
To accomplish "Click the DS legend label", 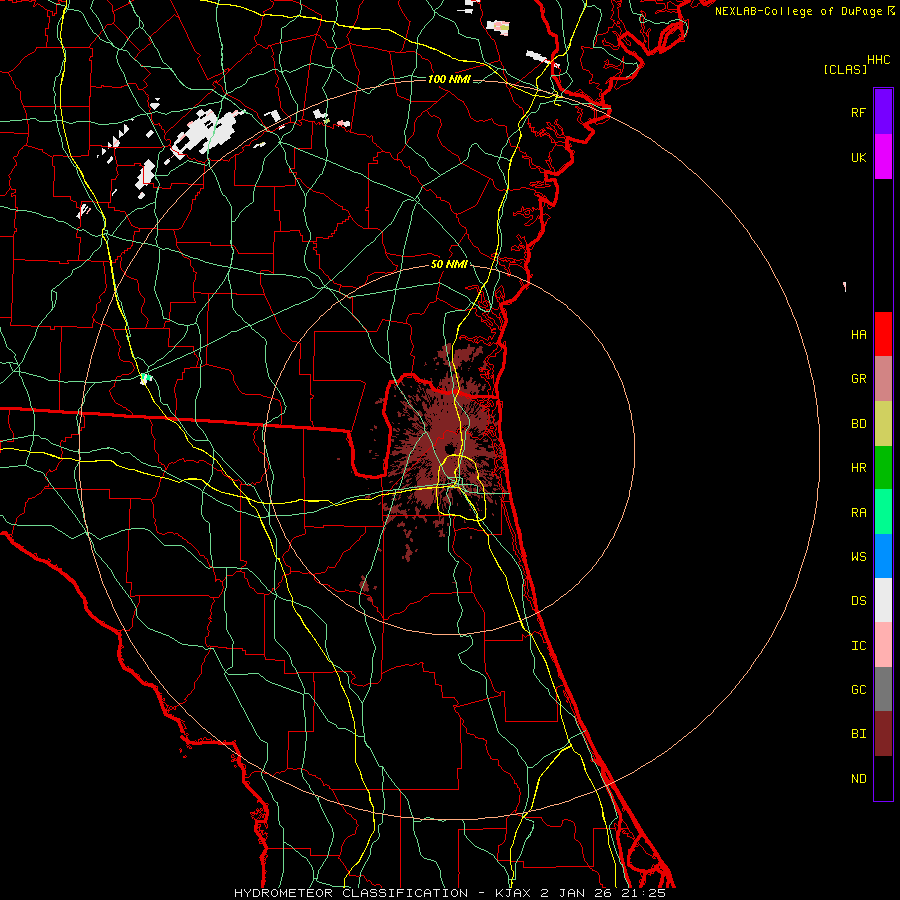I will click(859, 601).
